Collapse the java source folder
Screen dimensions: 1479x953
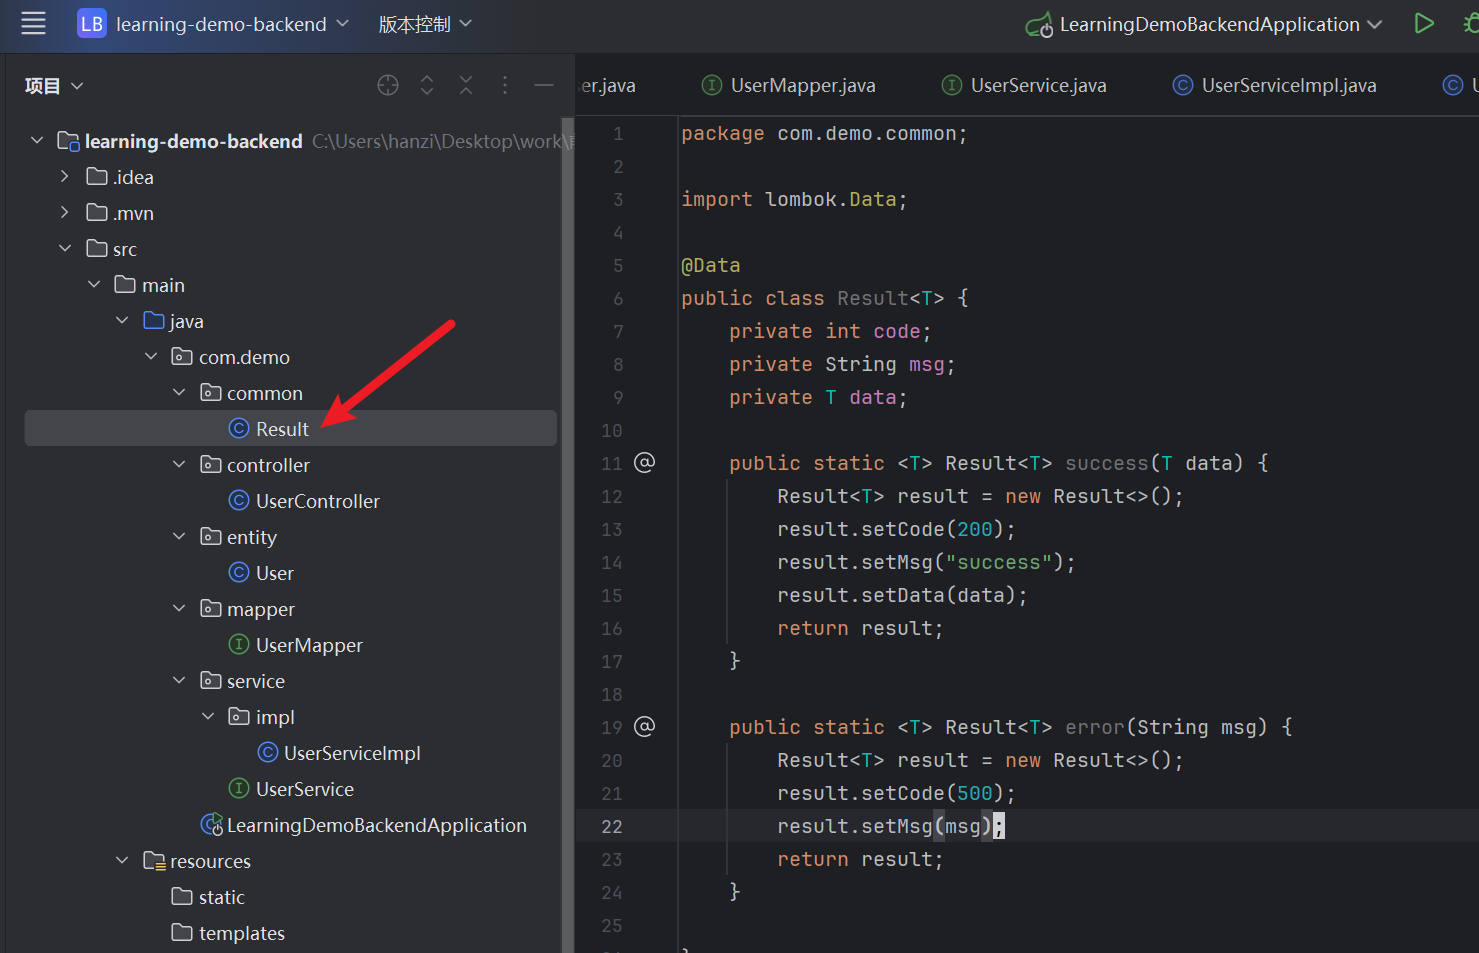pyautogui.click(x=122, y=321)
